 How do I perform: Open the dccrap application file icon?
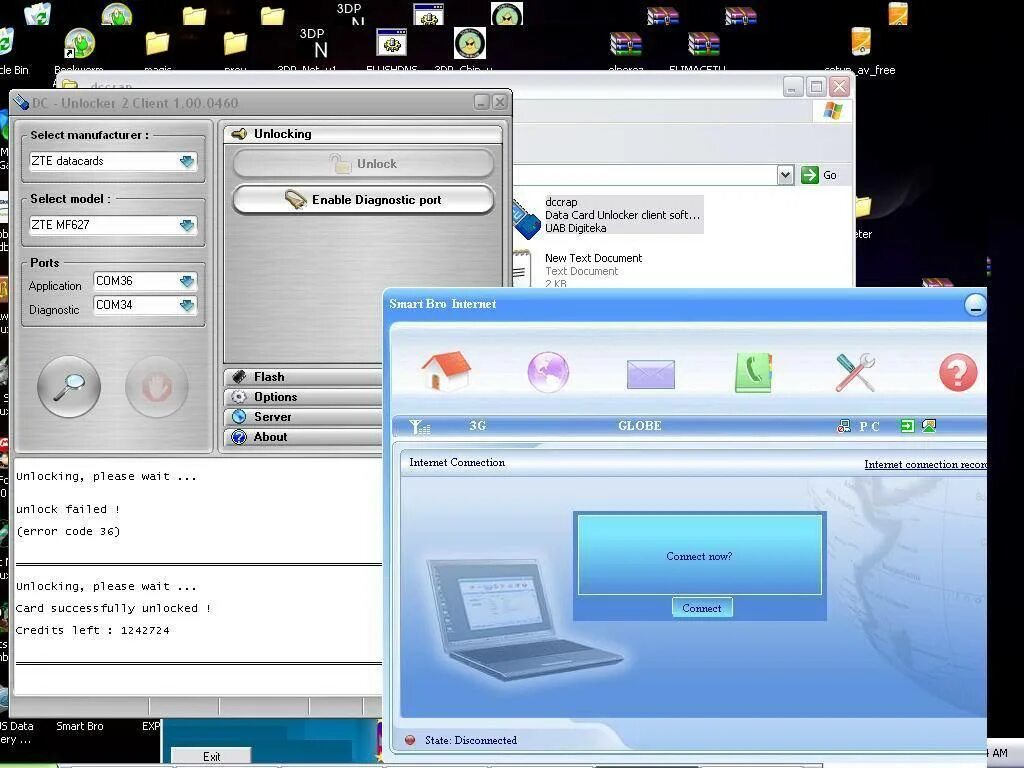coord(526,219)
